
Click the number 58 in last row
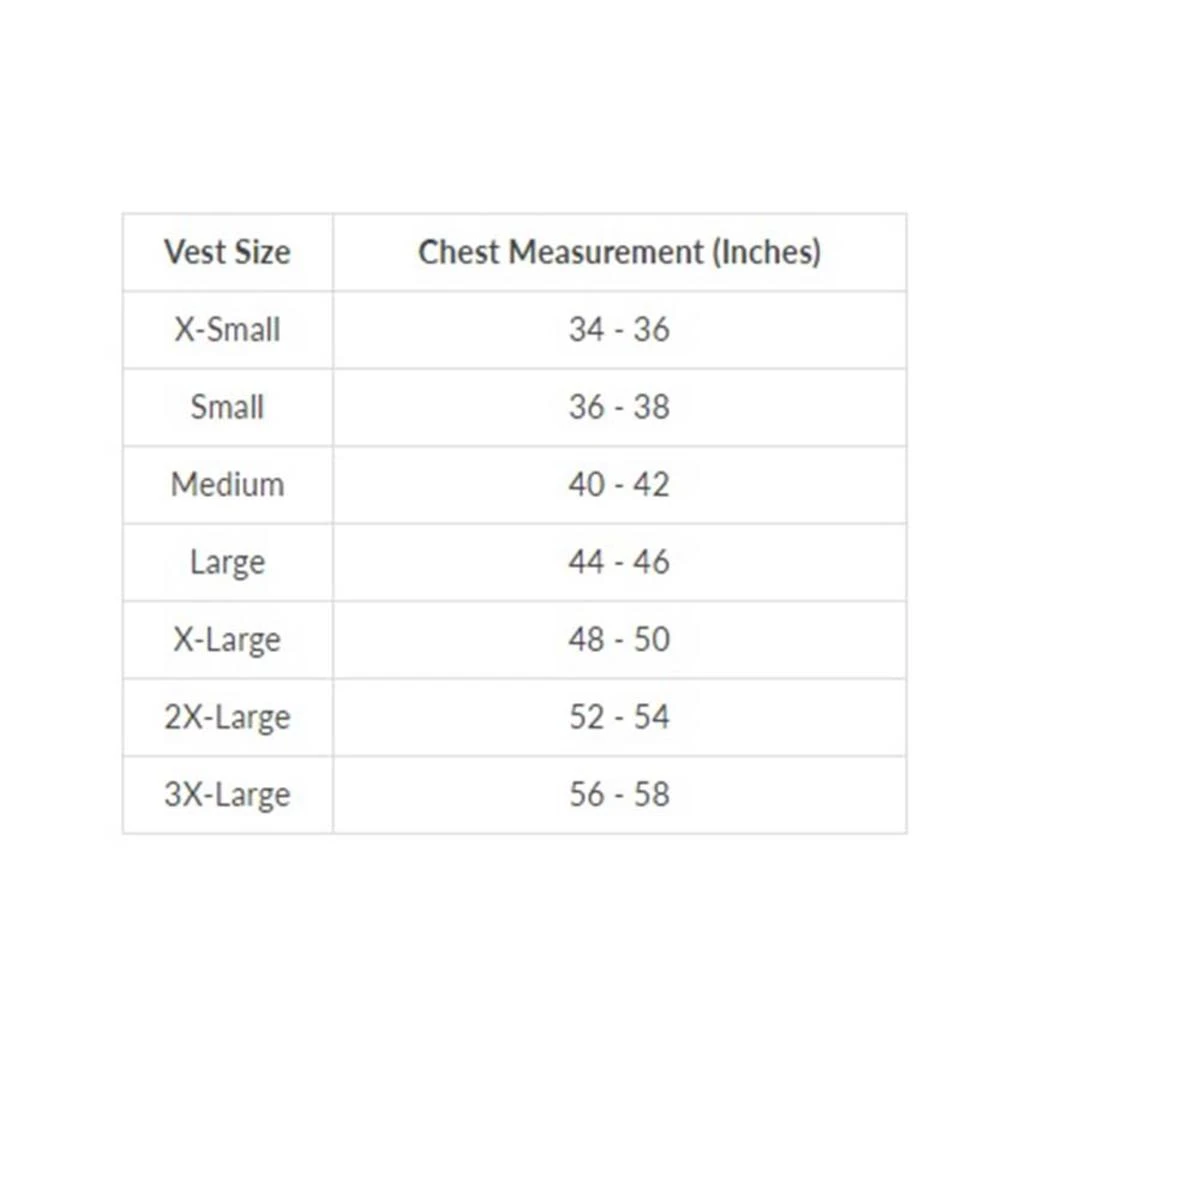(x=651, y=795)
